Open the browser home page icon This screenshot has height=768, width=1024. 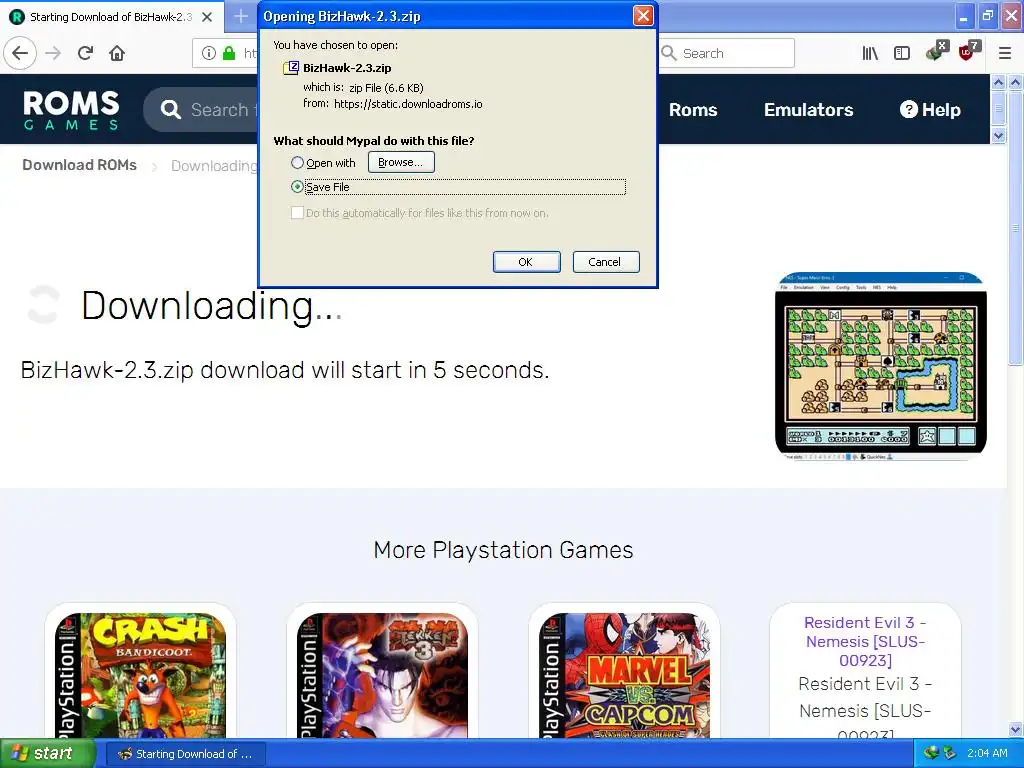(117, 53)
